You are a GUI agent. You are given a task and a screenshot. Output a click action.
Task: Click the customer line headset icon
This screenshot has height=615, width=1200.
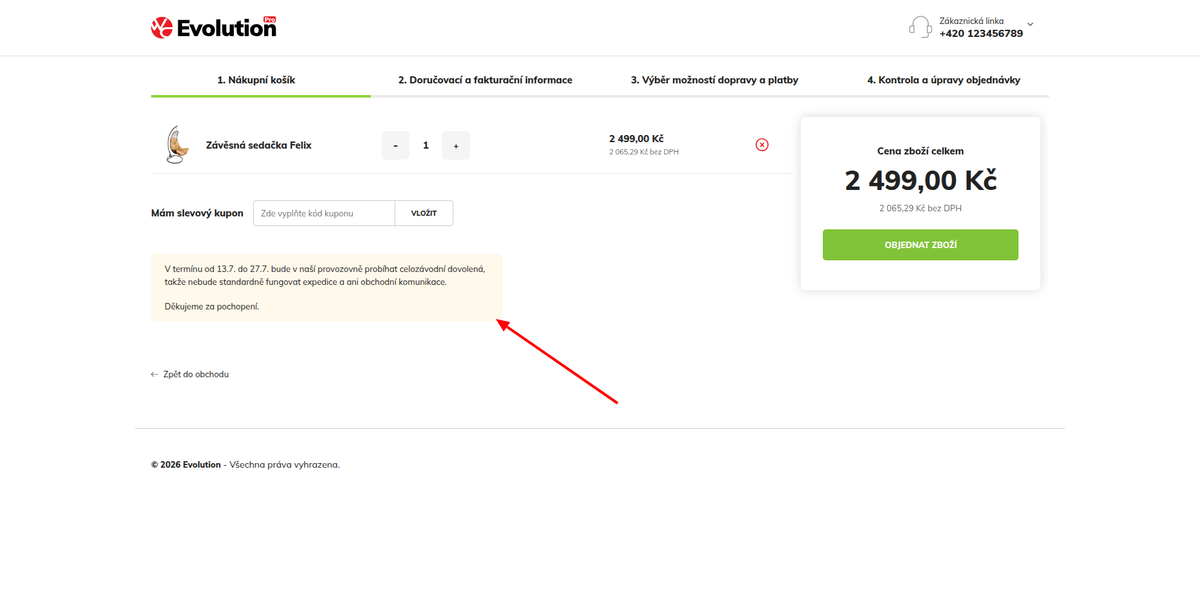pyautogui.click(x=920, y=27)
